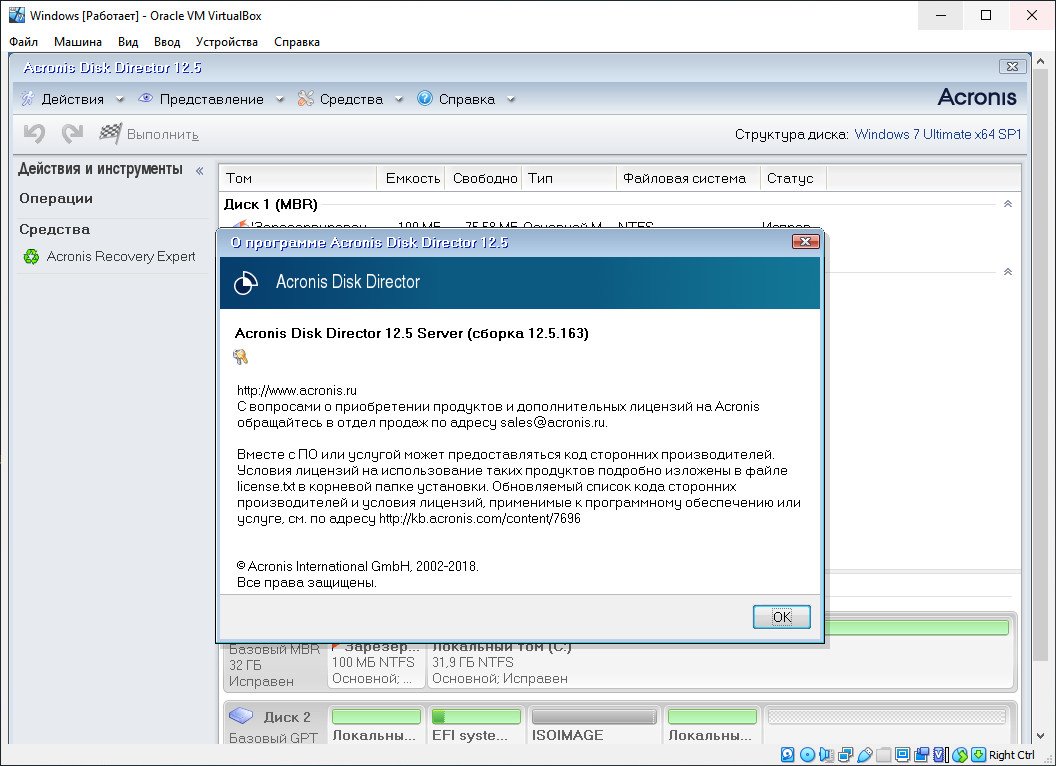1056x766 pixels.
Task: Sort by the Тип column header
Action: point(569,178)
